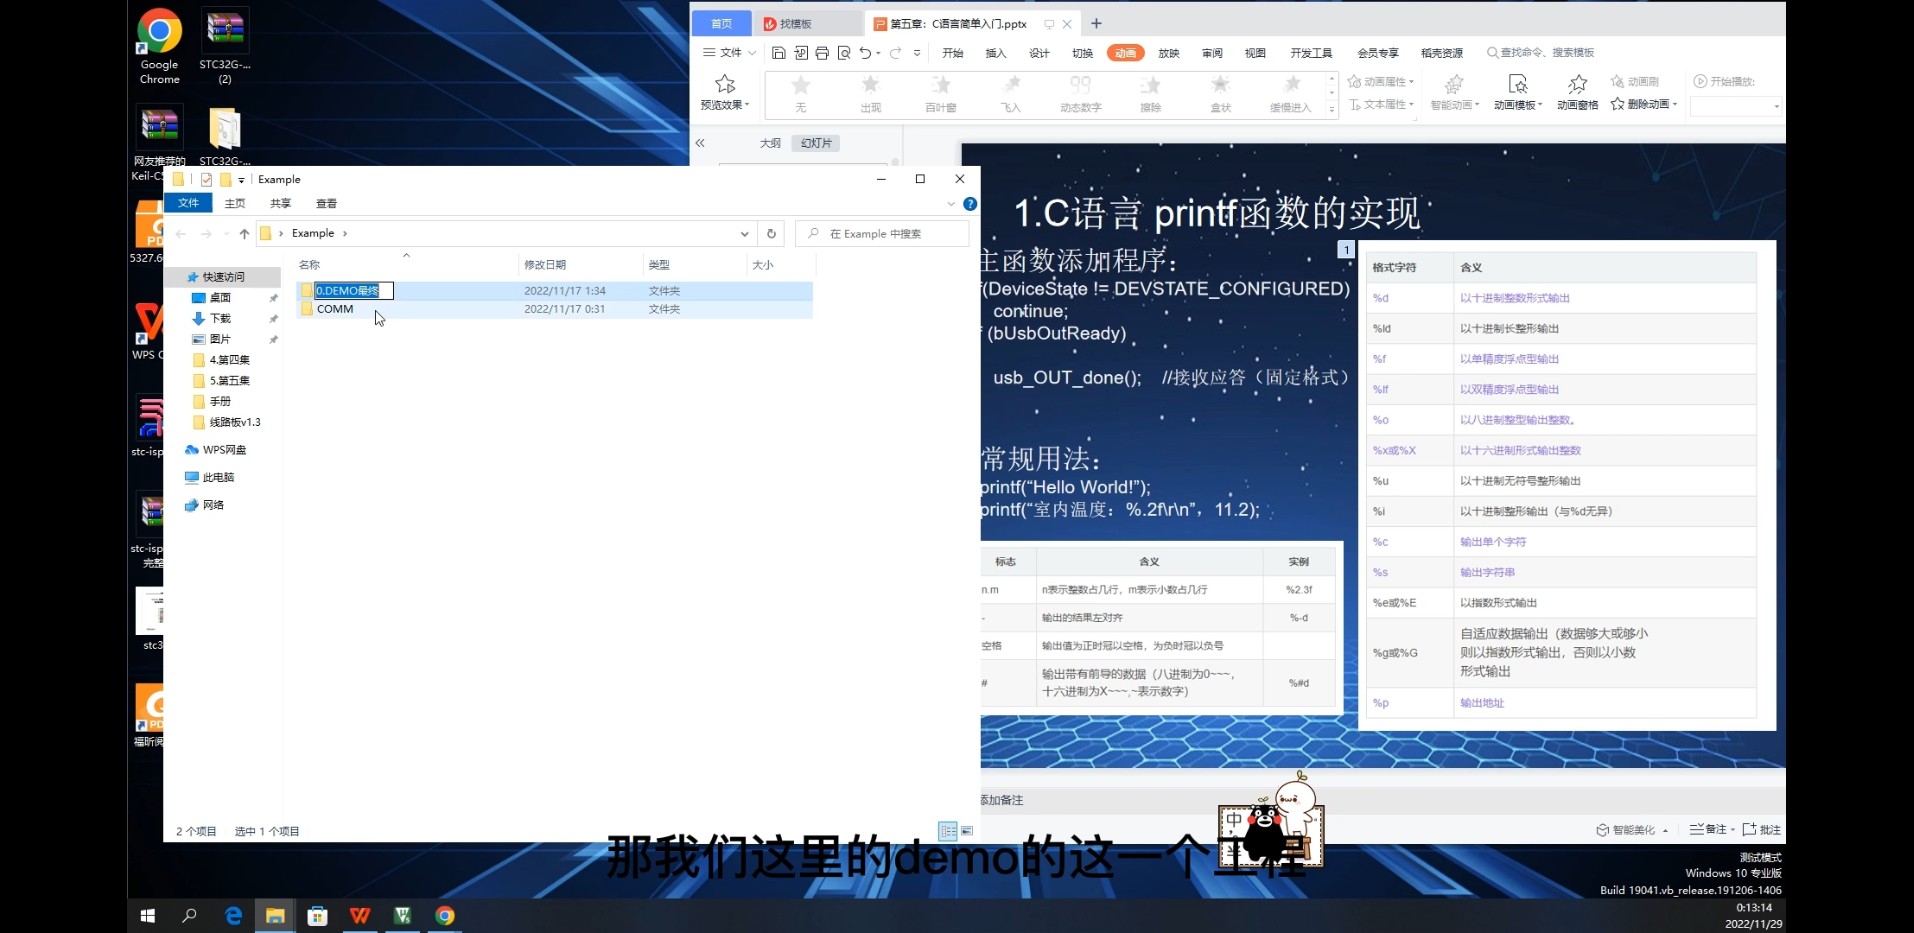Expand the animation gallery more arrow

1331,110
